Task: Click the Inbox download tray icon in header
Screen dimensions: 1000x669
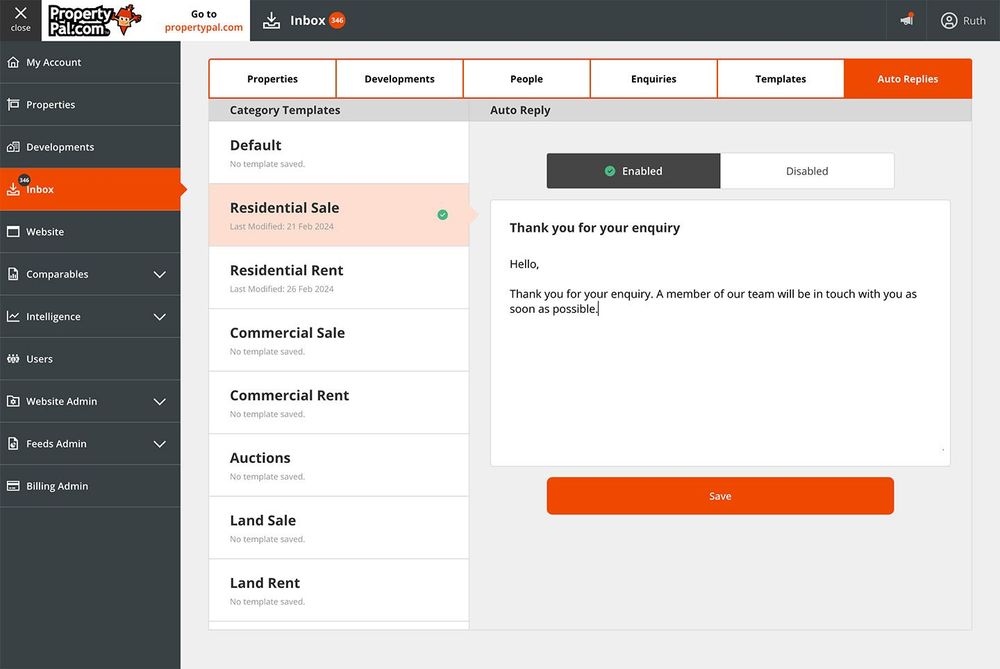Action: (272, 20)
